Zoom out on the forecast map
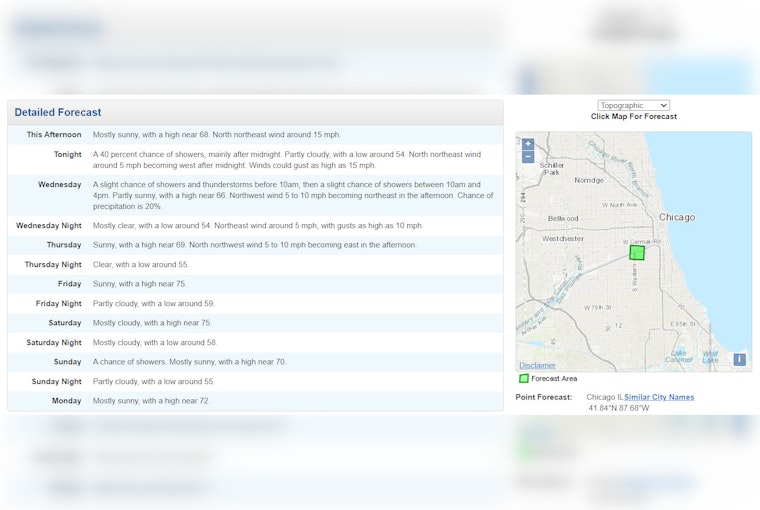760x510 pixels. point(528,157)
